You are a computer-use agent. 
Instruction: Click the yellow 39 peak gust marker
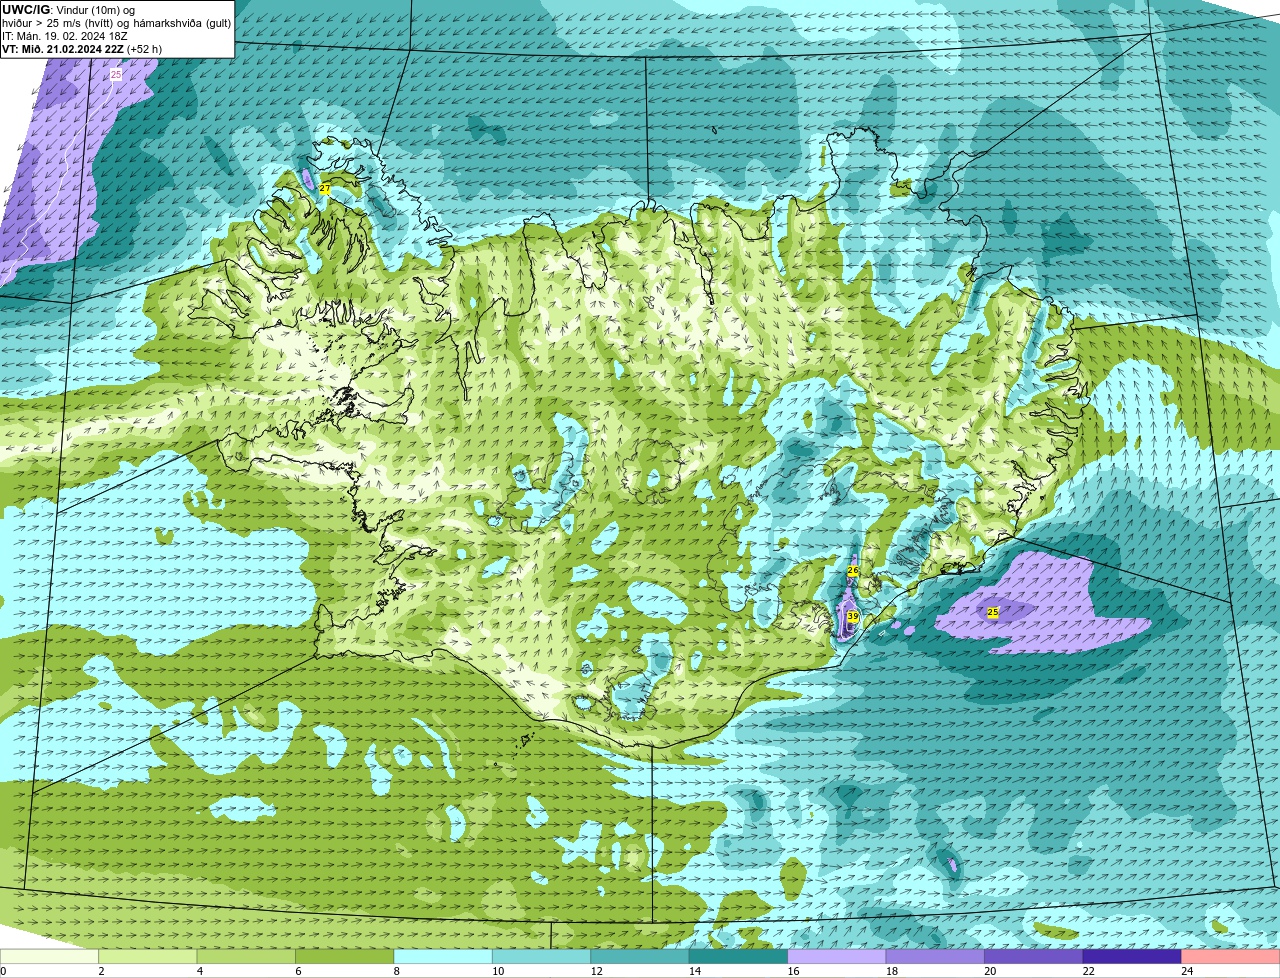[x=853, y=616]
